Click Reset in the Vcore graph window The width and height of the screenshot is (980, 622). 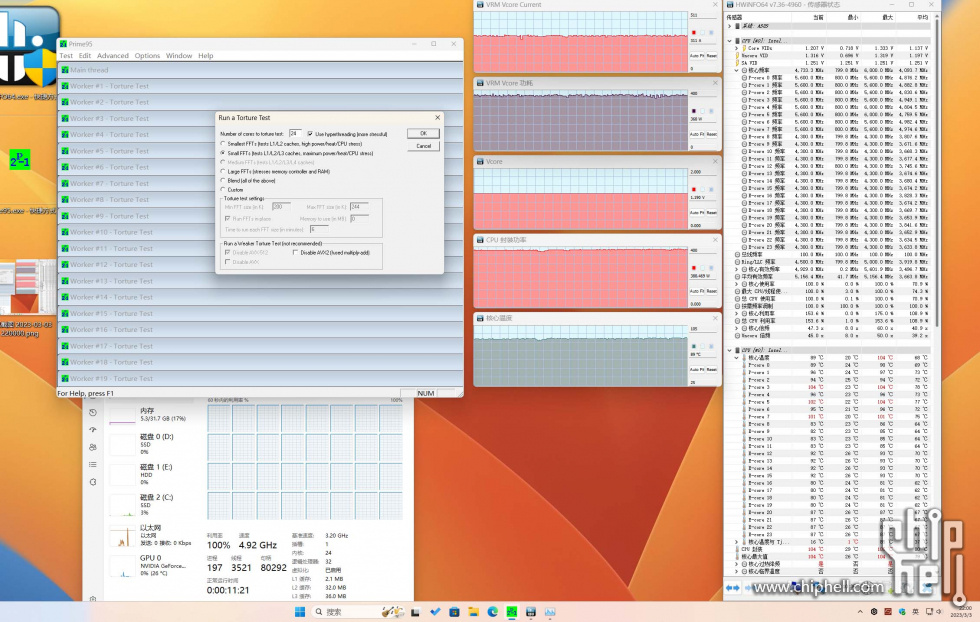click(x=711, y=213)
